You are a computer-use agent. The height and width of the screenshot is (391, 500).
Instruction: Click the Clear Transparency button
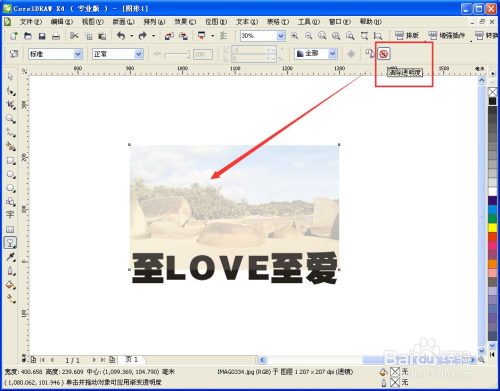coord(384,54)
